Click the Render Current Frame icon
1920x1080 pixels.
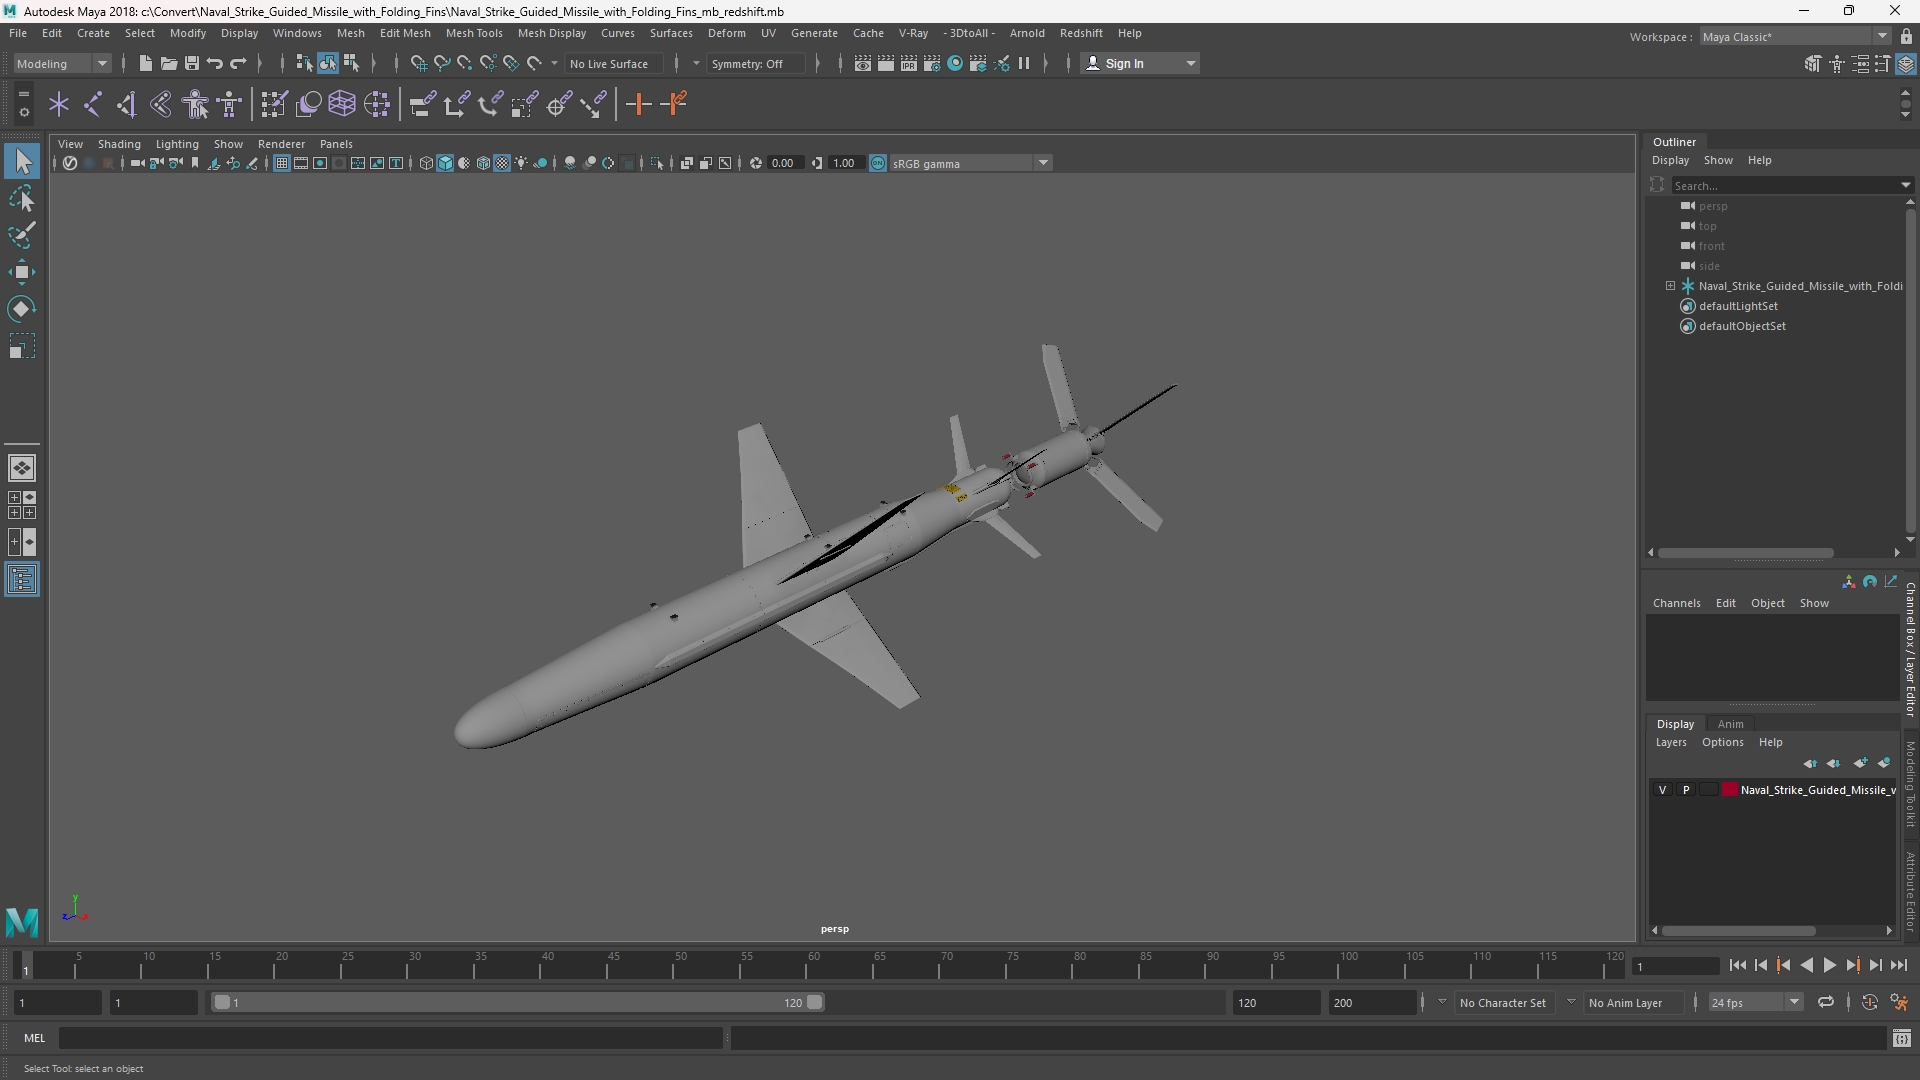(886, 63)
